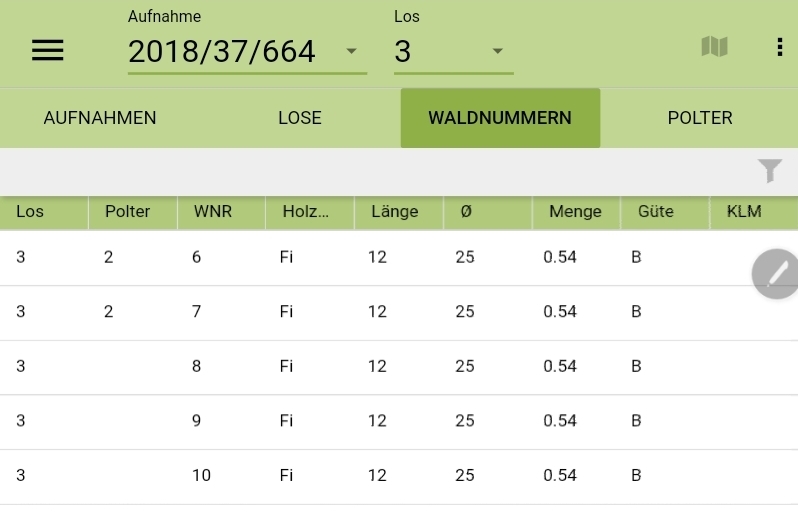The width and height of the screenshot is (798, 525).
Task: Open the hamburger navigation menu
Action: pos(48,51)
